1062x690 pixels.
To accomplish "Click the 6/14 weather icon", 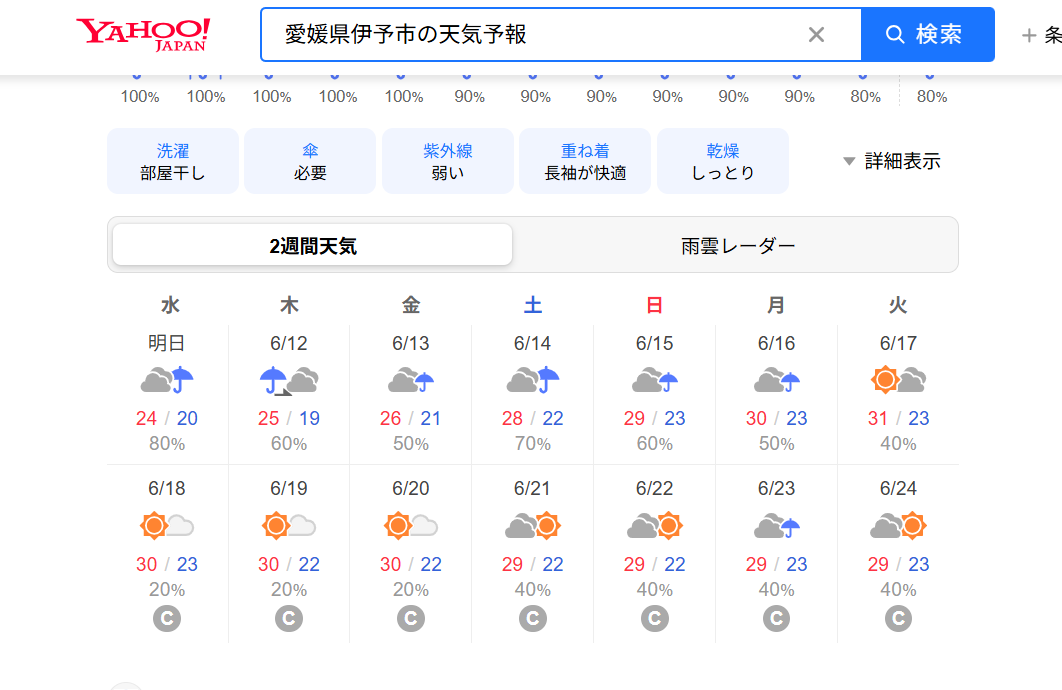I will (532, 380).
